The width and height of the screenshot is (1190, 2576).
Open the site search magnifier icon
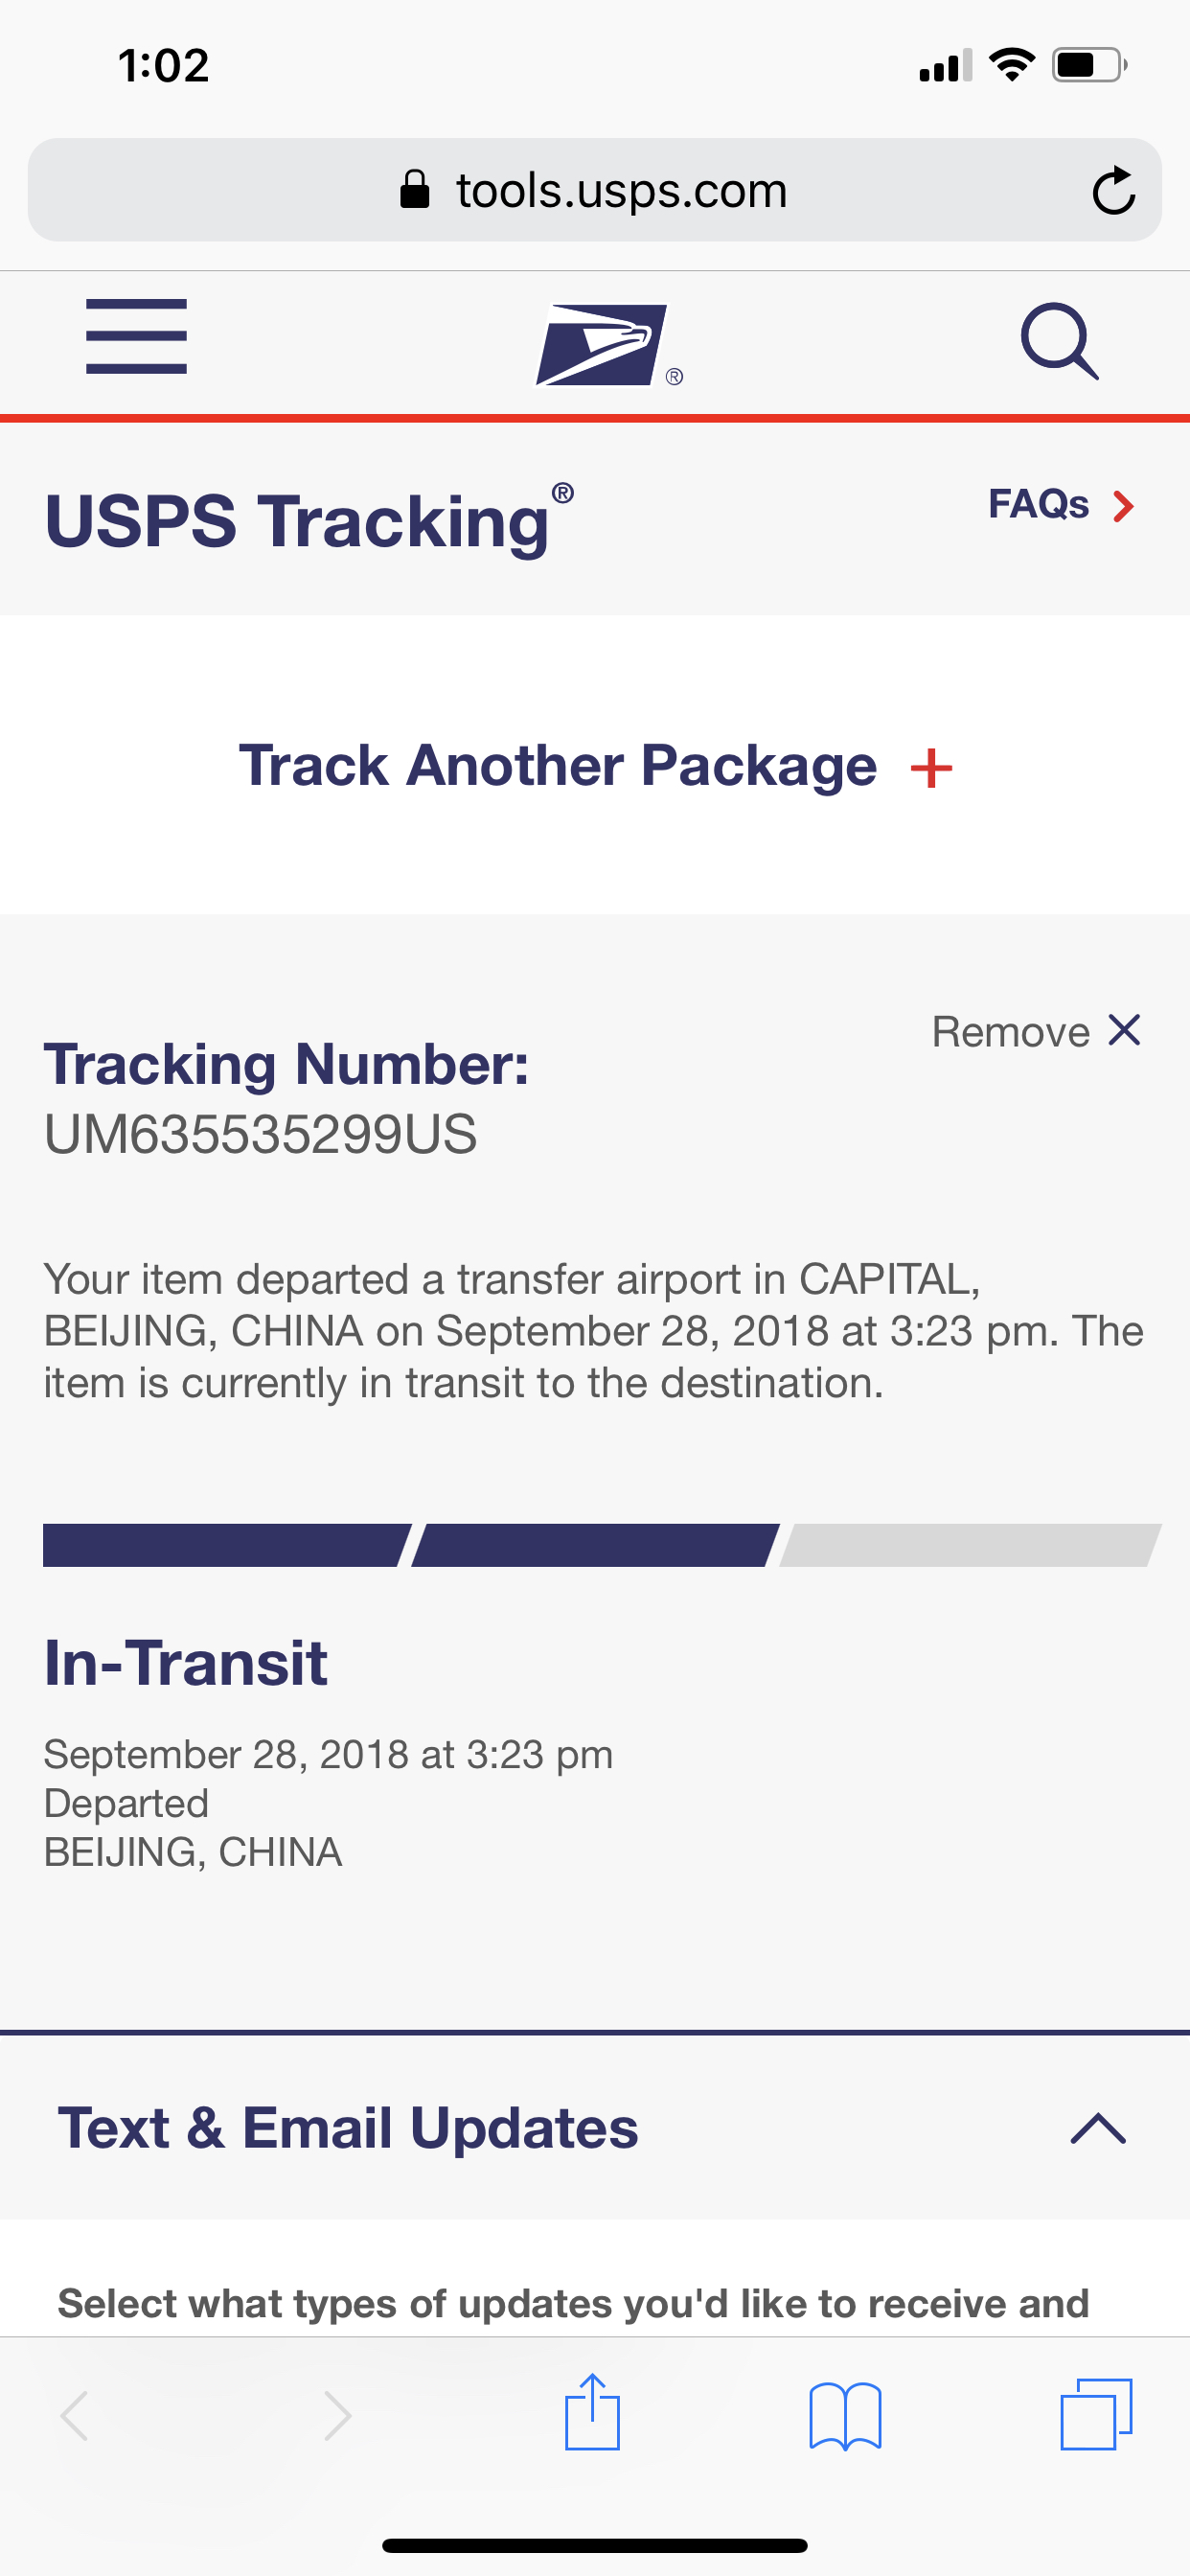coord(1060,341)
